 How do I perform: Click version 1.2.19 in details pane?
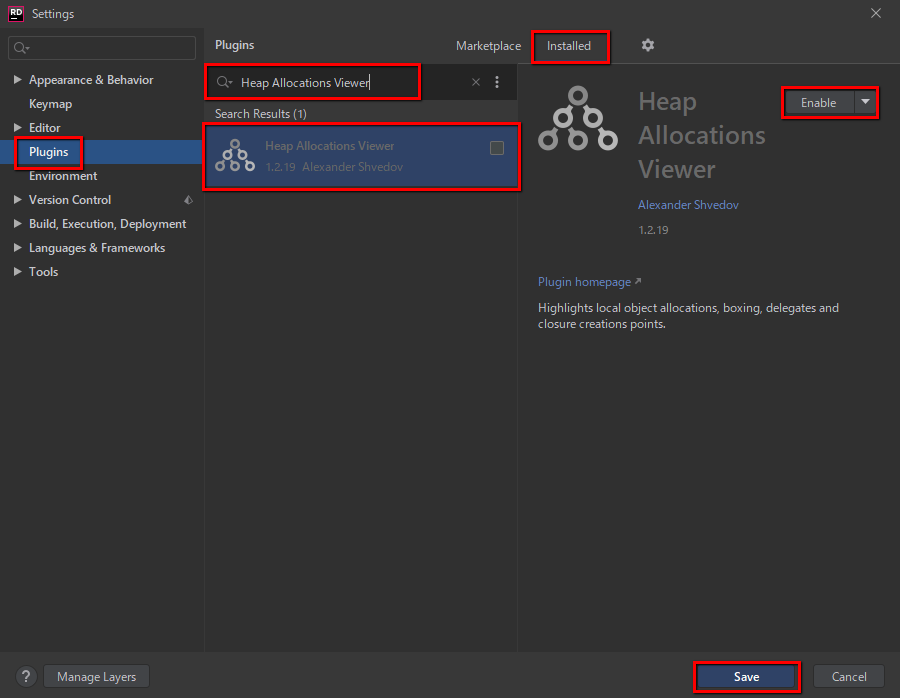[x=653, y=230]
